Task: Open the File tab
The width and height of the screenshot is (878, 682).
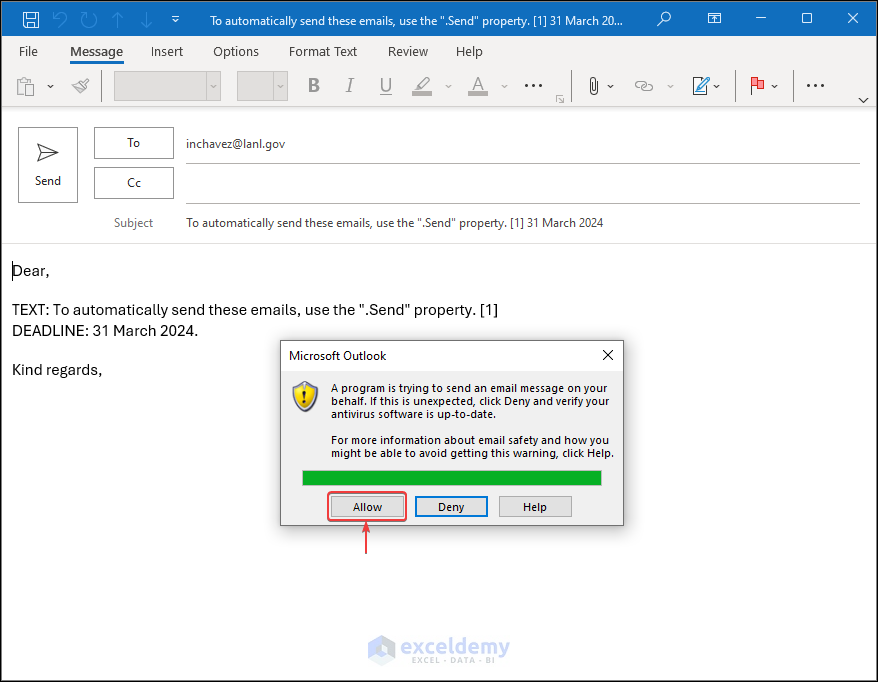Action: click(x=28, y=52)
